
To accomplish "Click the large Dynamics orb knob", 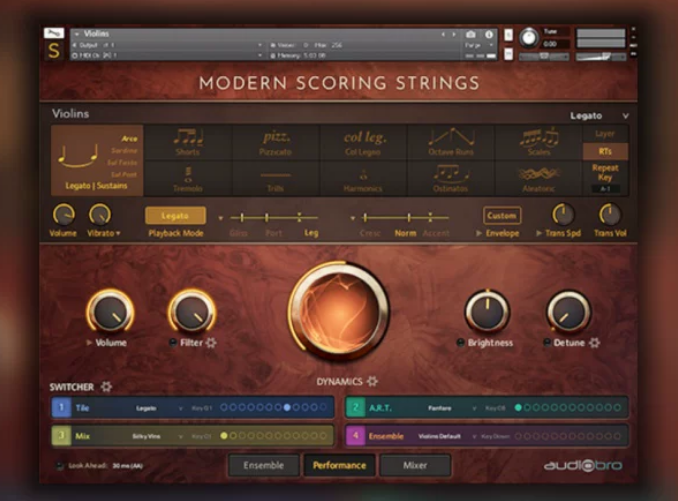I will (339, 311).
